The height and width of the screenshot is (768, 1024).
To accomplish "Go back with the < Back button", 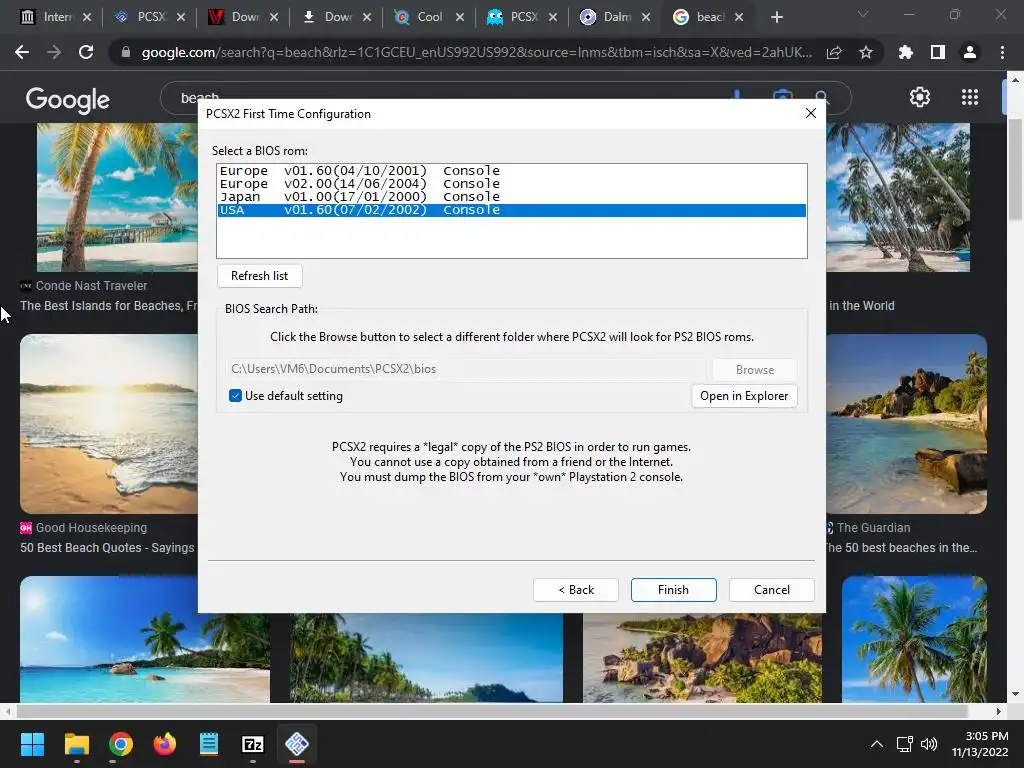I will coord(576,590).
